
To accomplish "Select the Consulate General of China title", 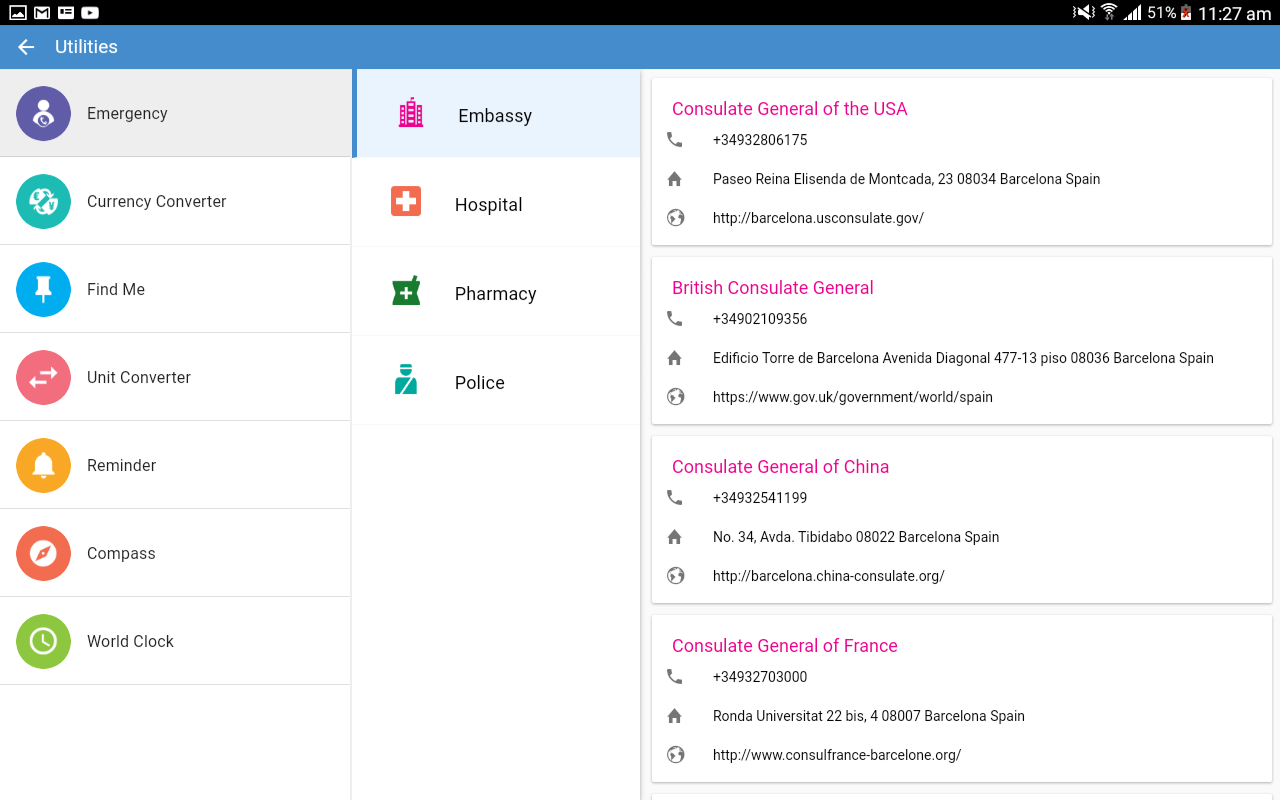I will tap(780, 467).
